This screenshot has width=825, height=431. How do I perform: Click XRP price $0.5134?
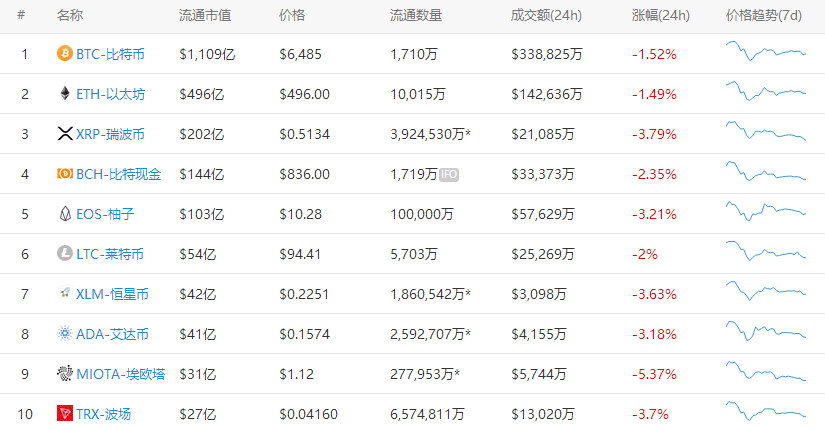(x=305, y=134)
